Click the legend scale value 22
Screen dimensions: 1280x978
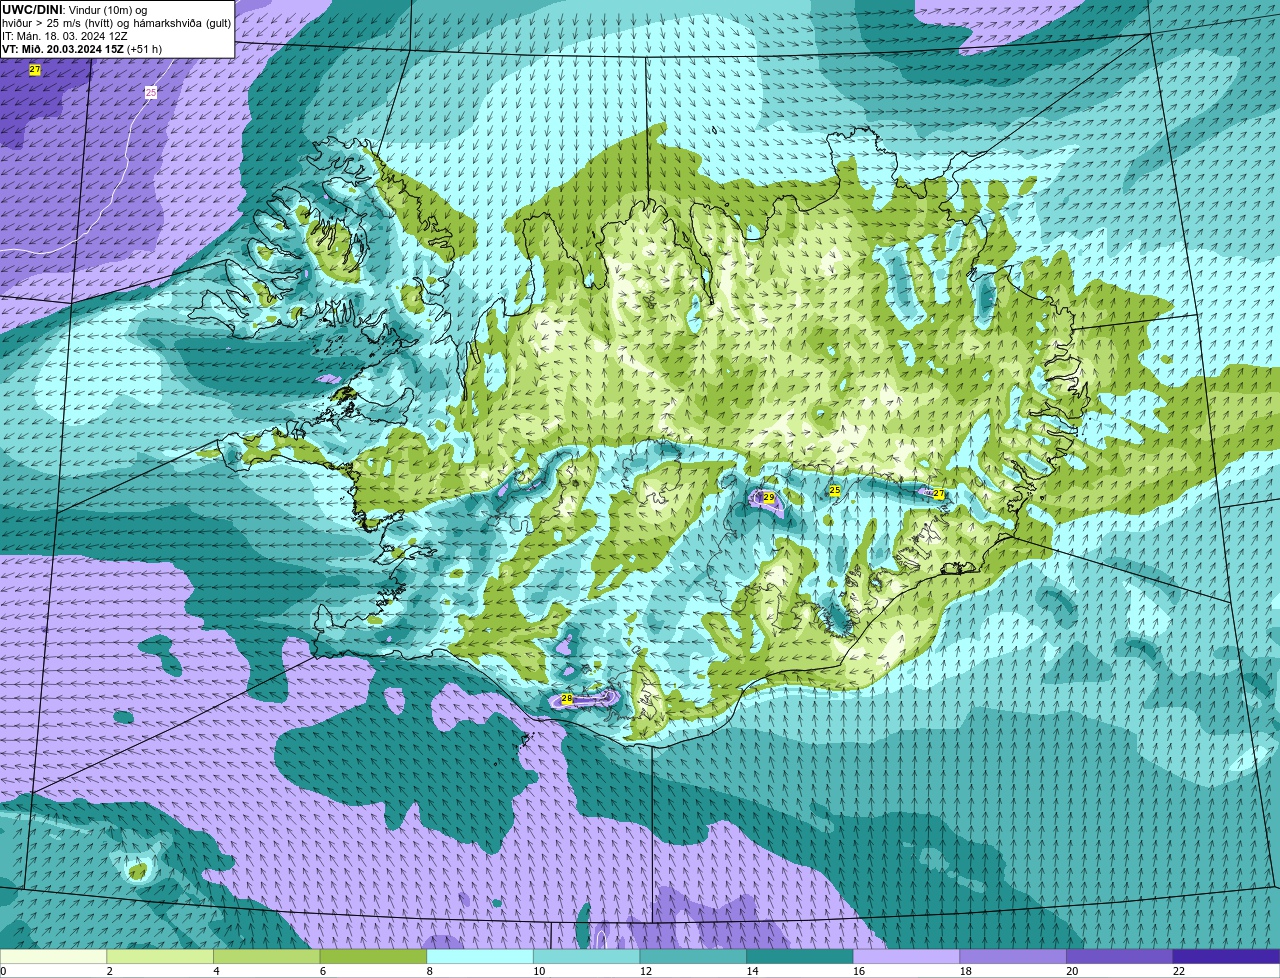(x=1179, y=971)
